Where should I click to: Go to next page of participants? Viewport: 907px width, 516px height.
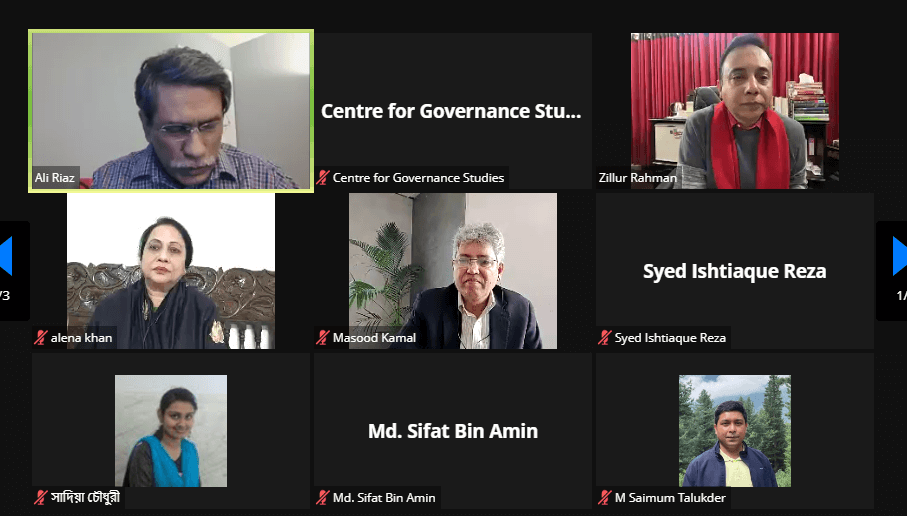tap(898, 256)
